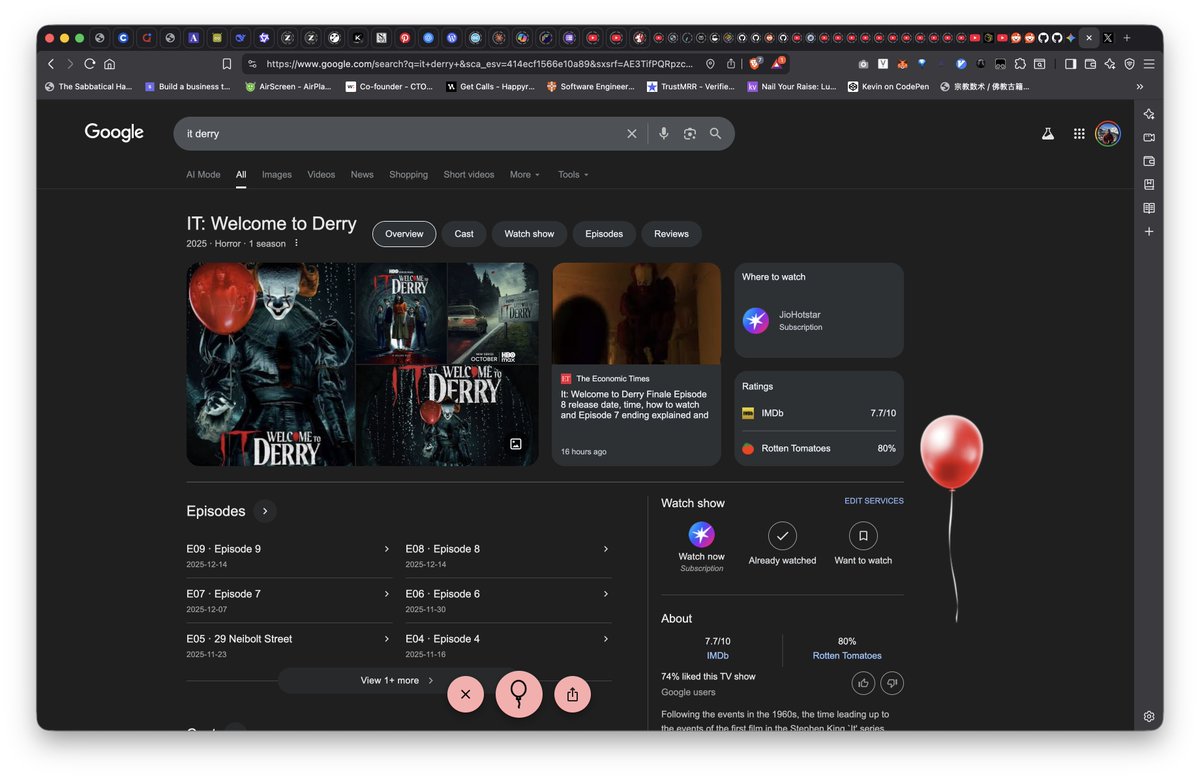This screenshot has width=1200, height=779.
Task: Open Search Labs flask icon
Action: (1048, 134)
